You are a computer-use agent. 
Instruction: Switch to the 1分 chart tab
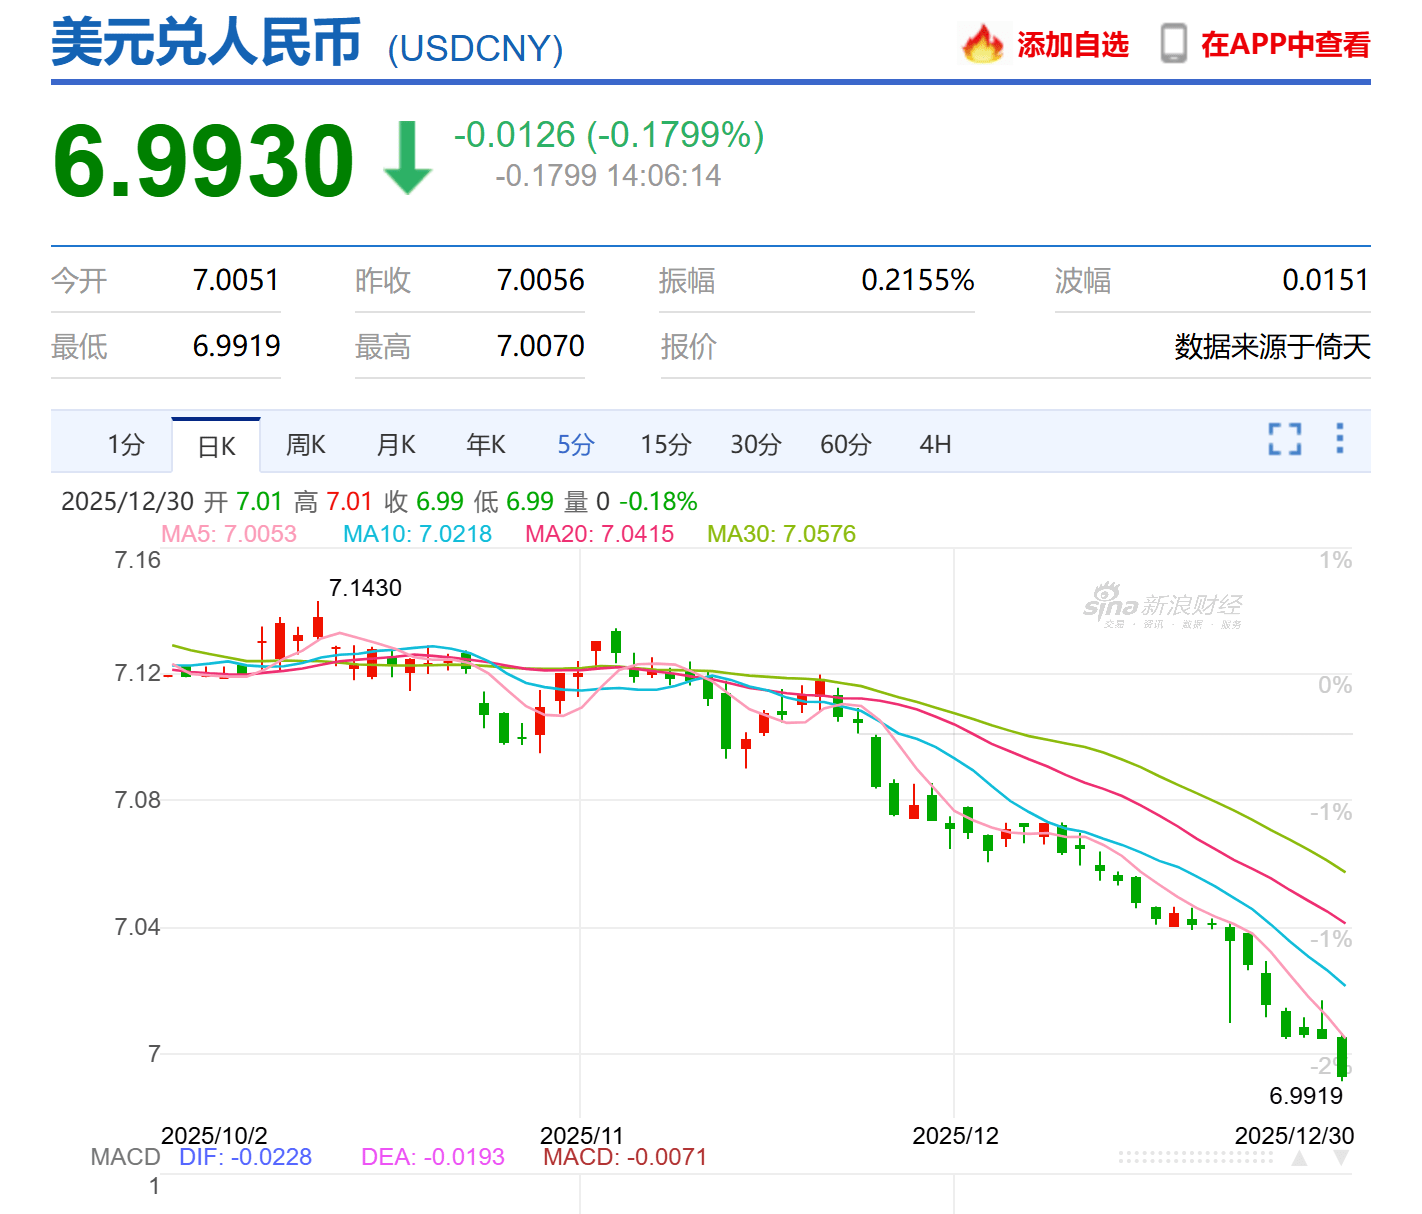coord(126,444)
